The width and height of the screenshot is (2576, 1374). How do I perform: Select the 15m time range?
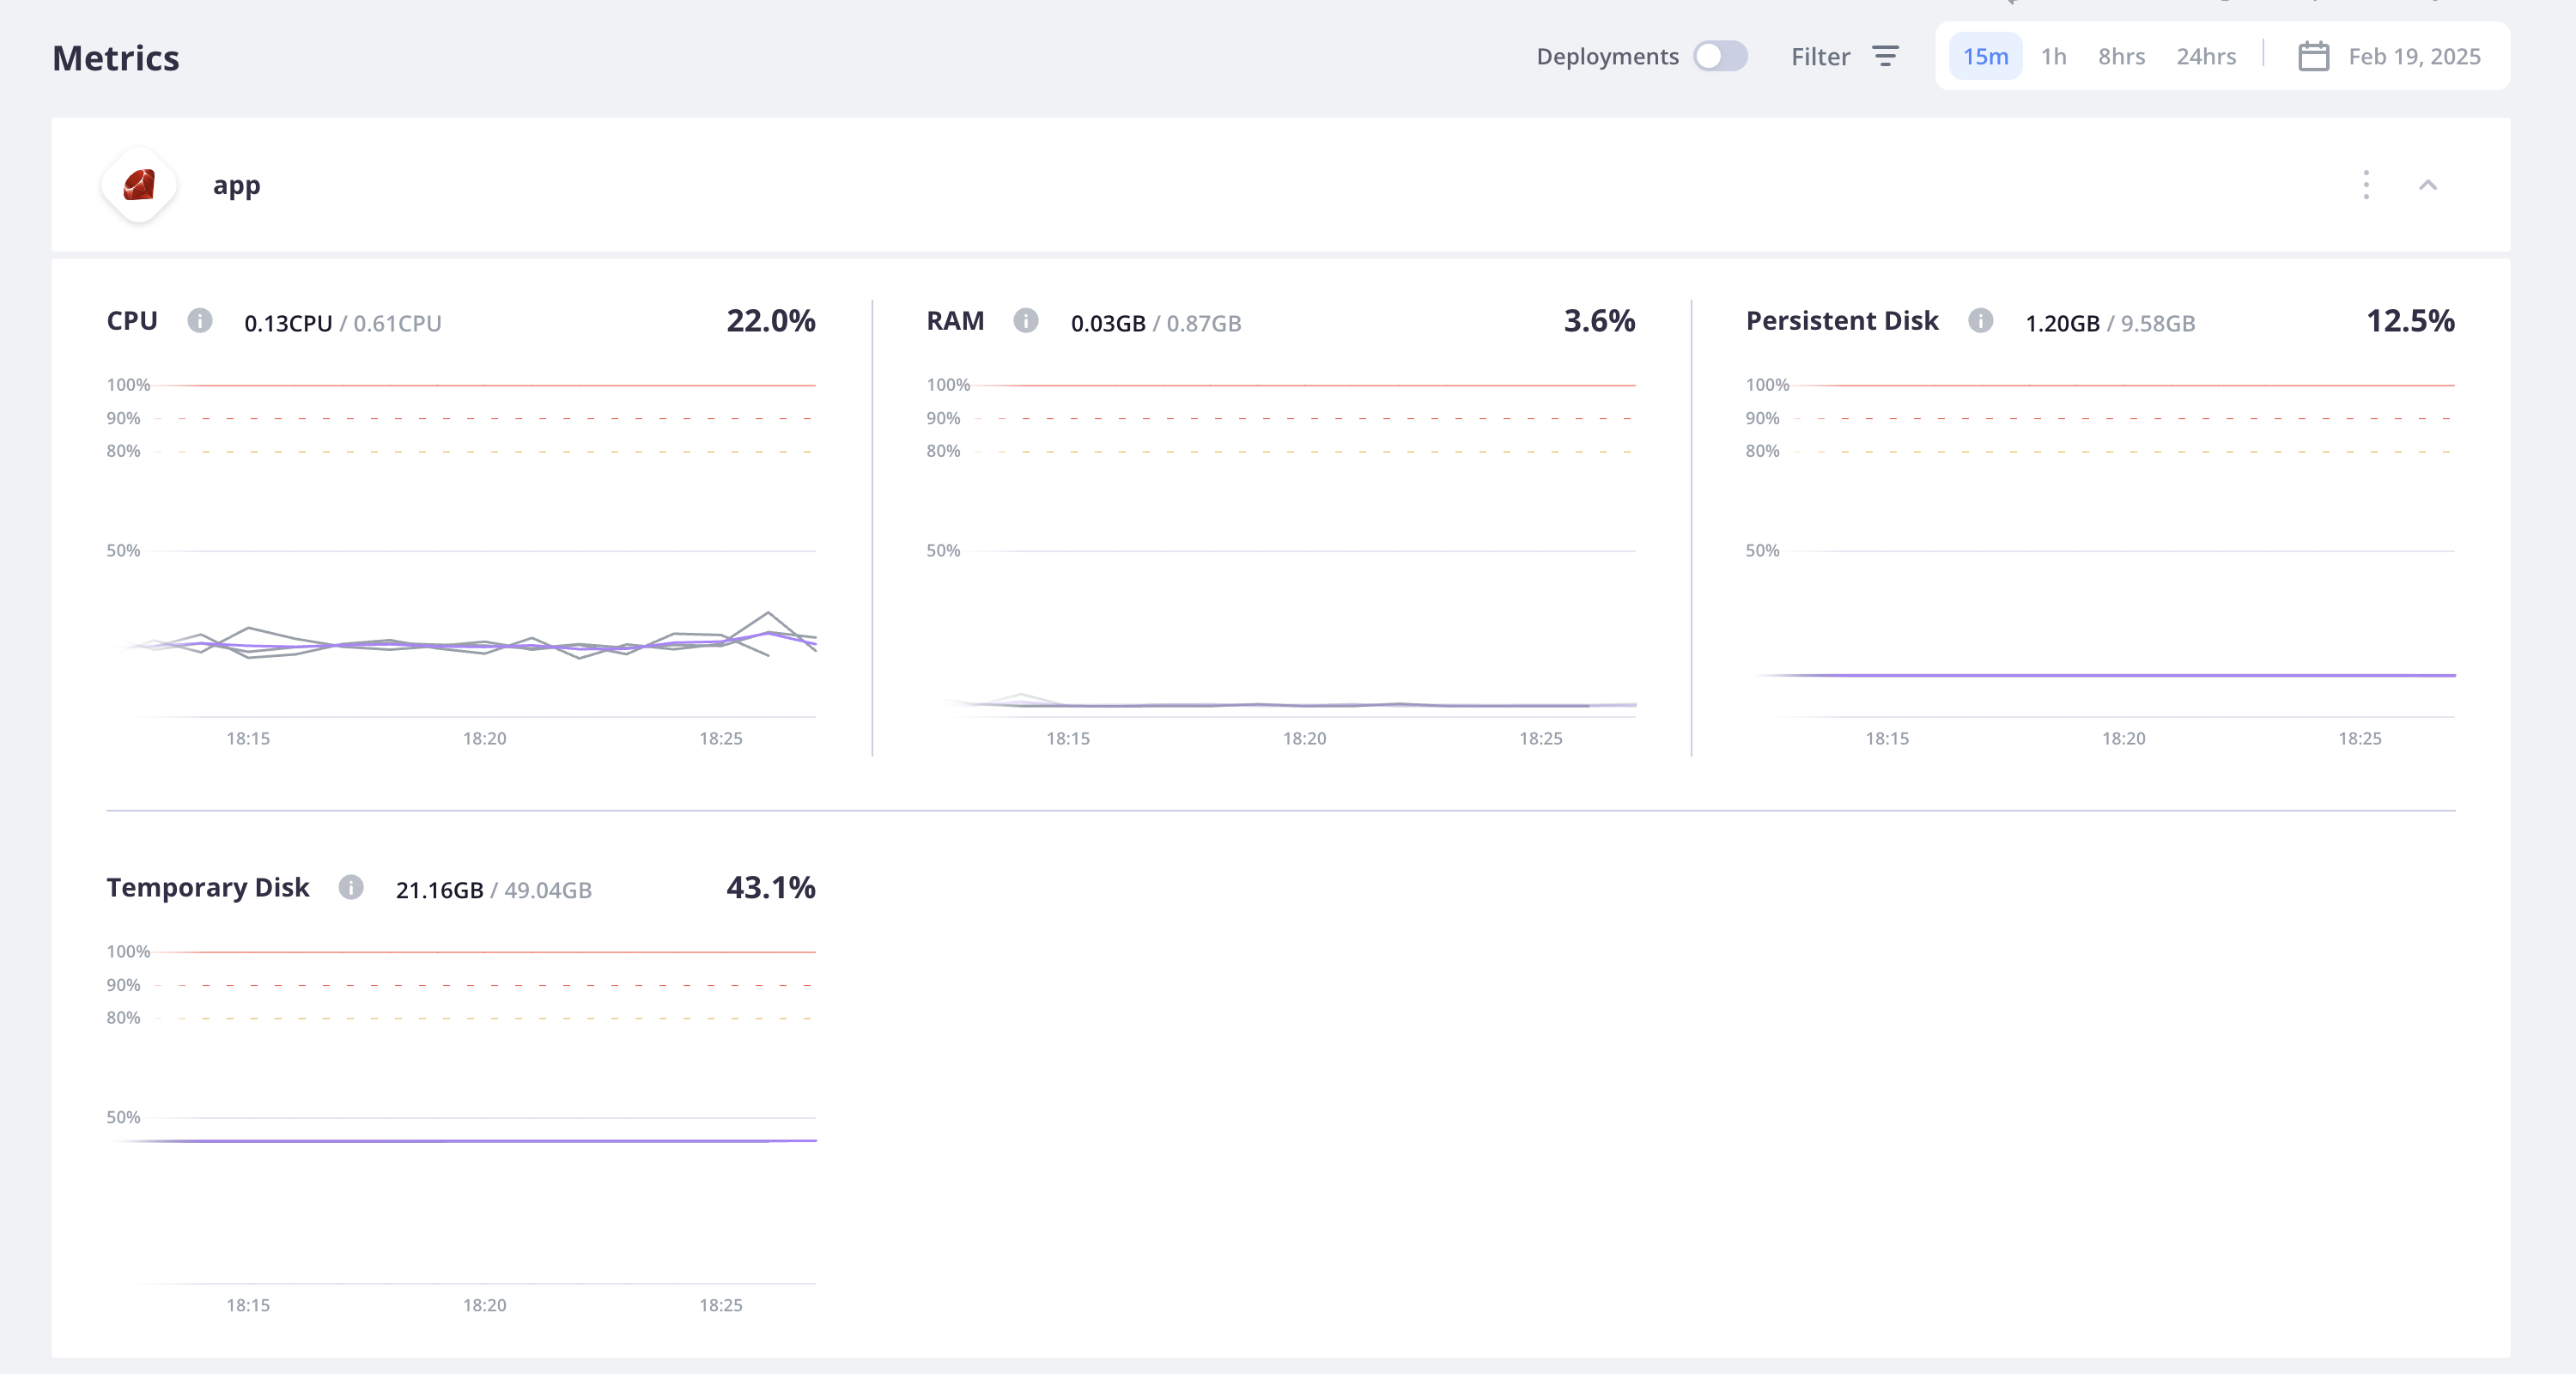pos(1985,56)
